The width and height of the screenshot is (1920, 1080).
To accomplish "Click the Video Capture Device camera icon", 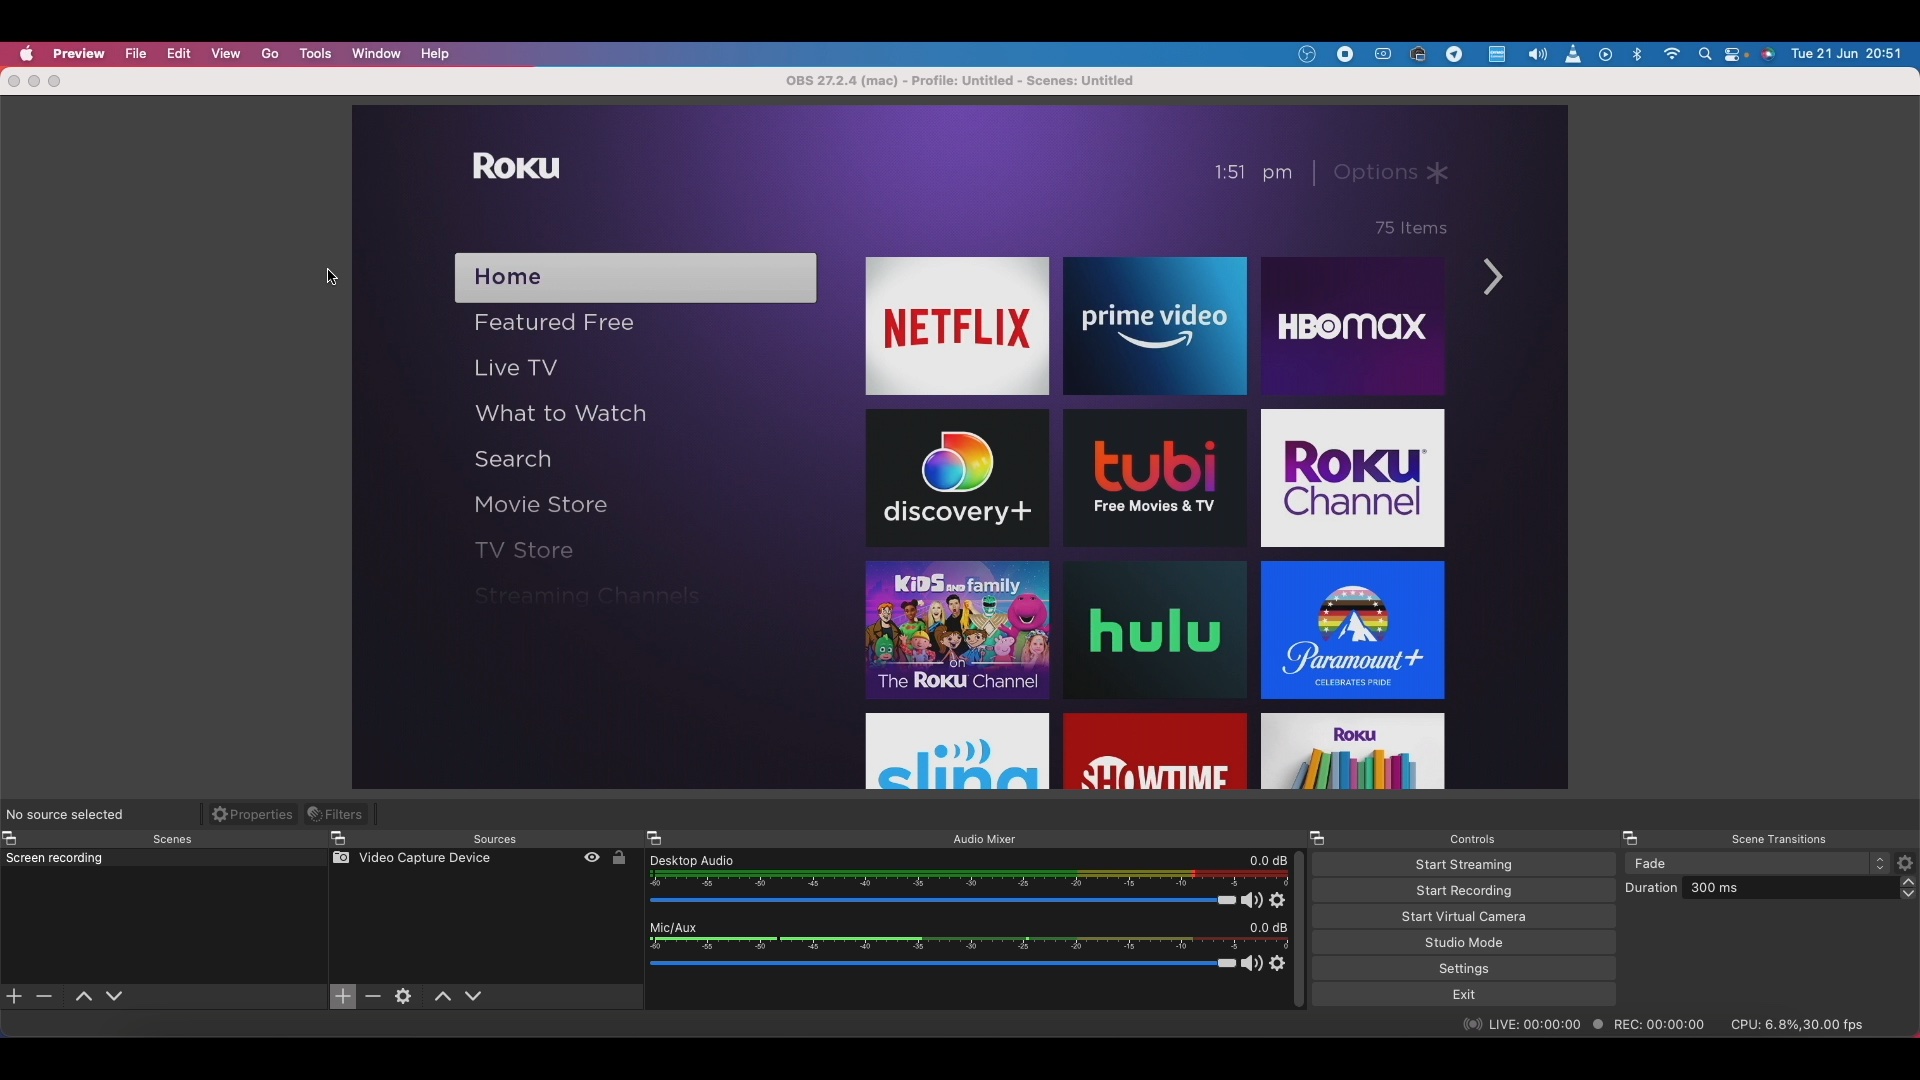I will [x=342, y=859].
